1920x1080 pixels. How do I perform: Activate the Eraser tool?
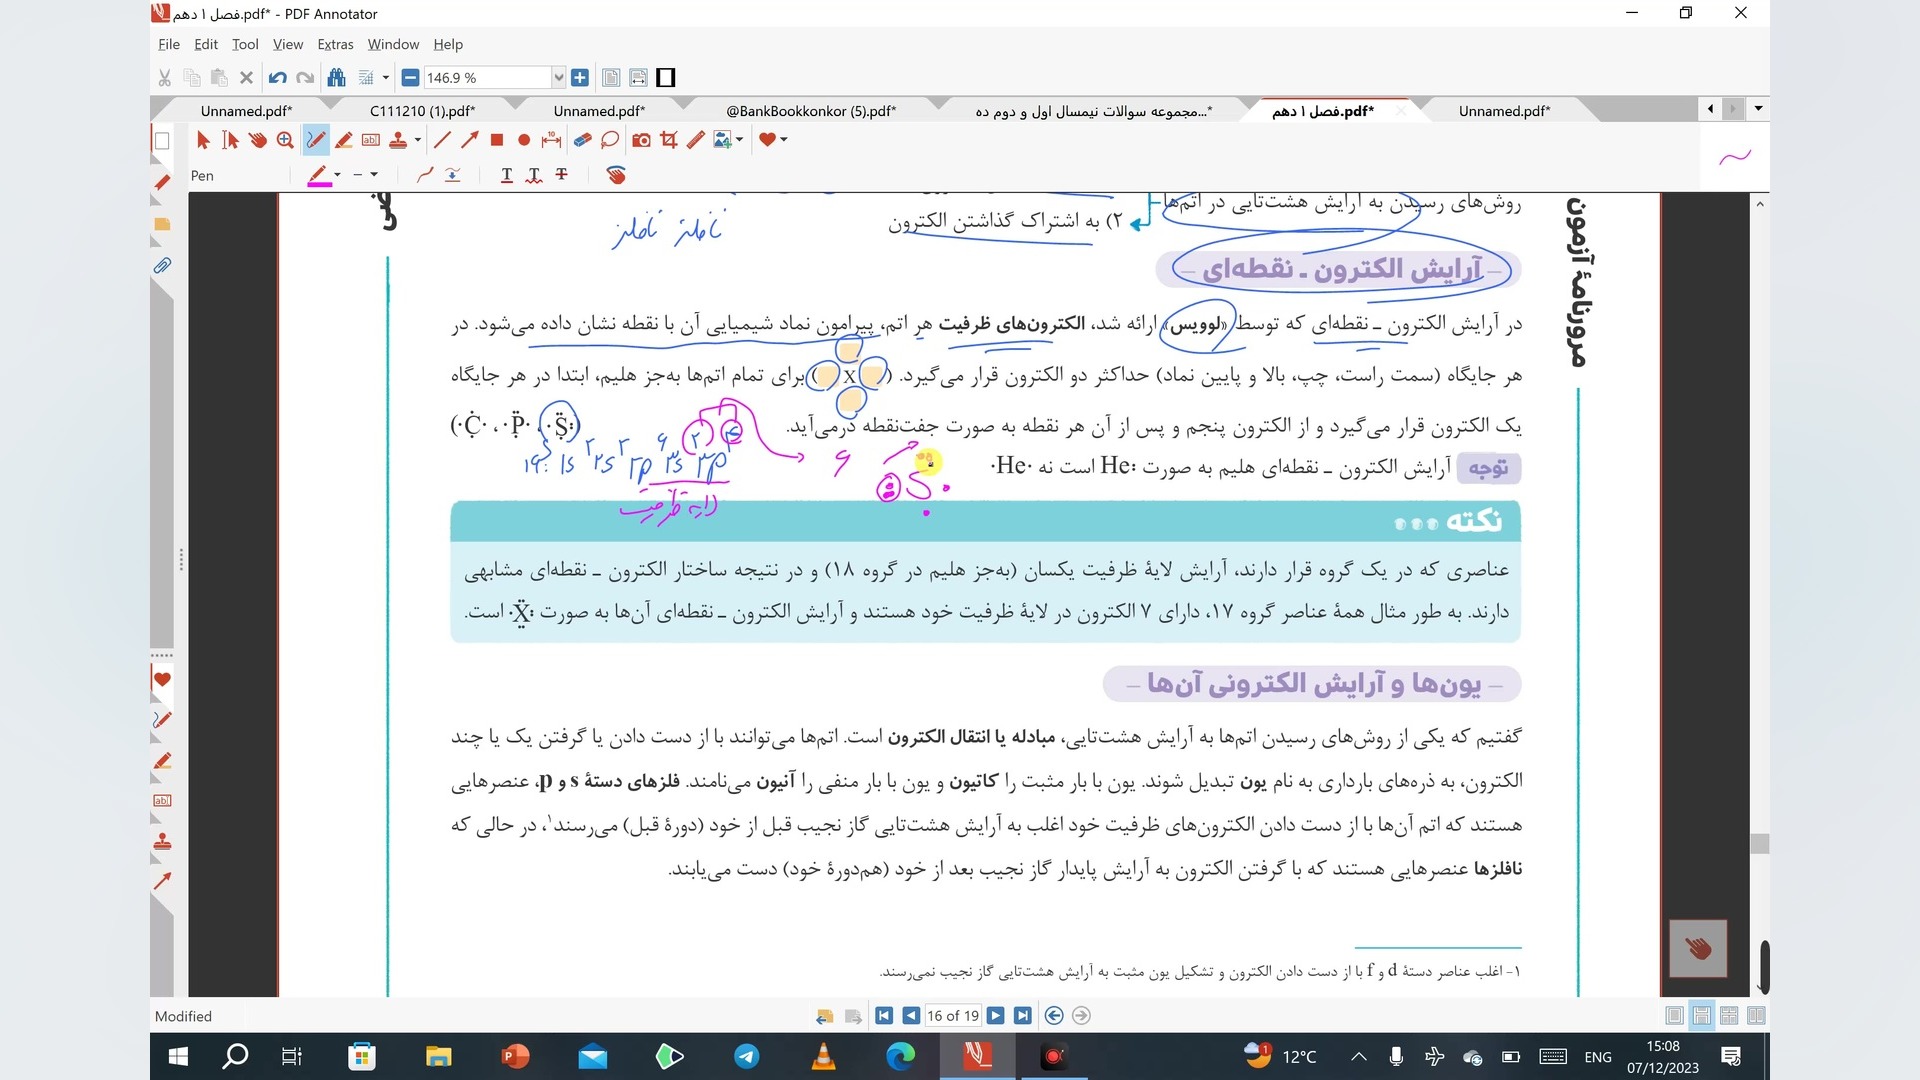coord(582,140)
